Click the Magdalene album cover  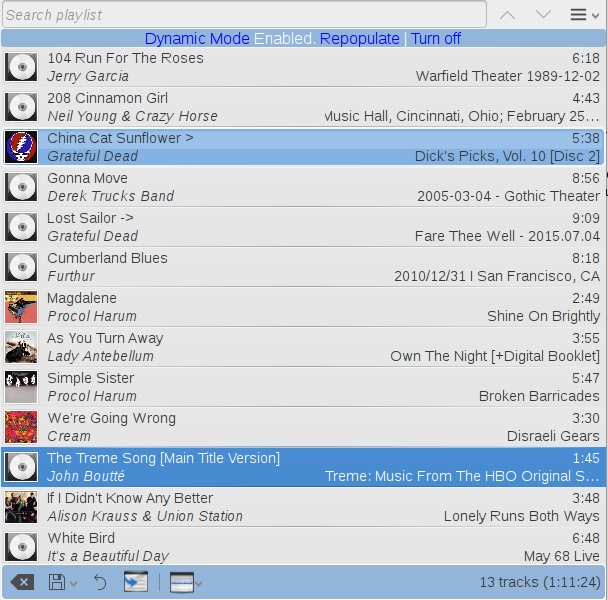21,307
